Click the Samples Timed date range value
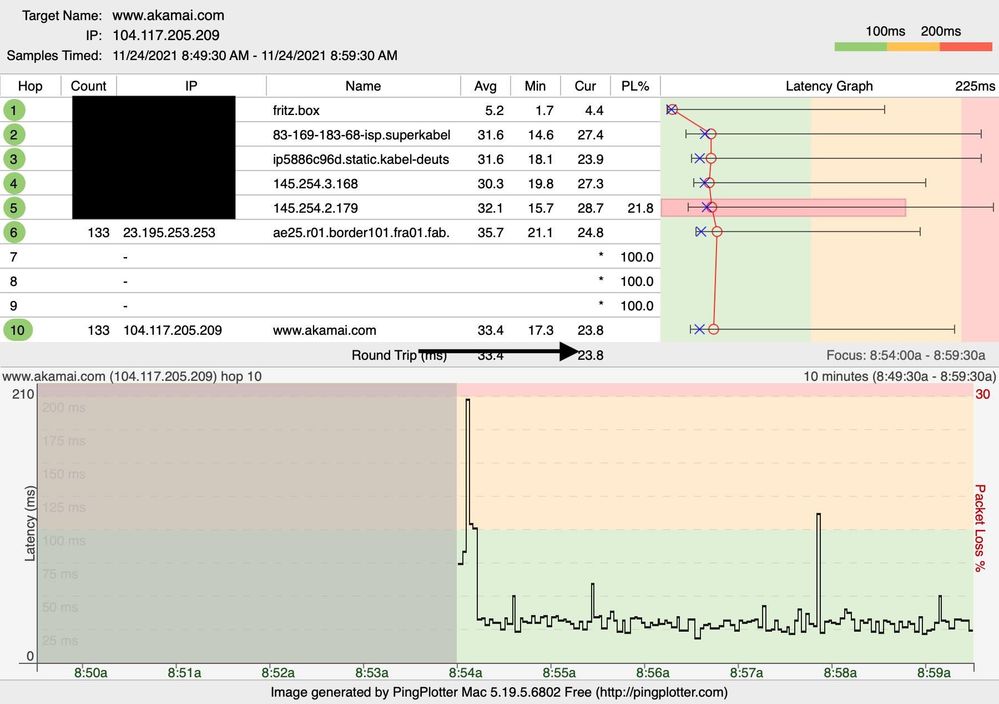Viewport: 999px width, 704px height. pyautogui.click(x=255, y=55)
